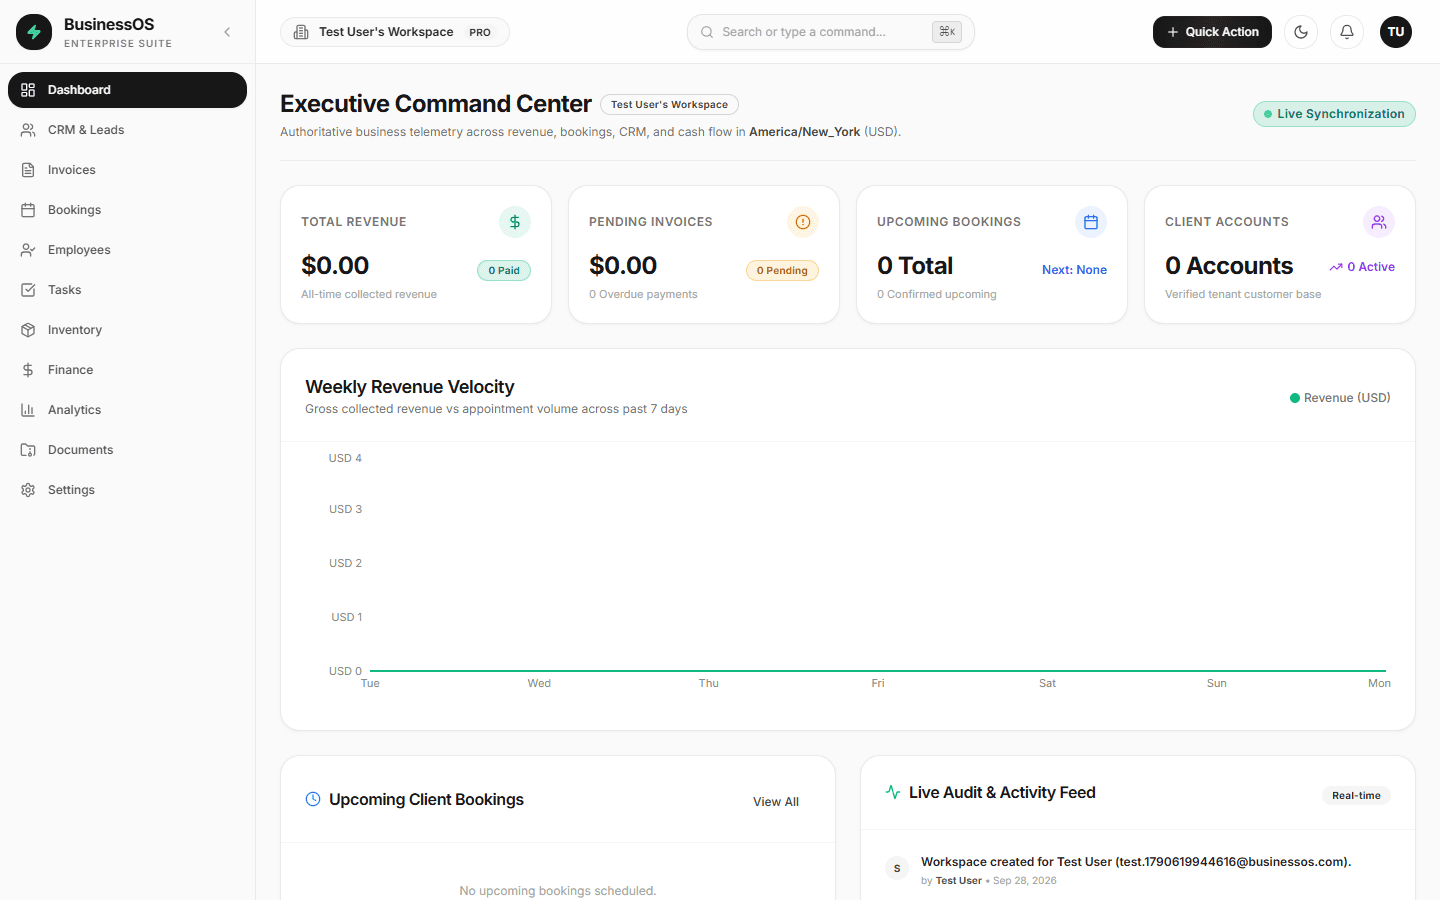Open the Employees page
1440x900 pixels.
point(127,250)
